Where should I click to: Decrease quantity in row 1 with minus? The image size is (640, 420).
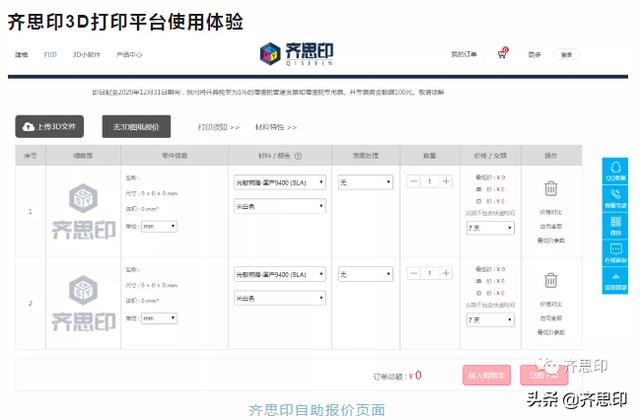[413, 181]
